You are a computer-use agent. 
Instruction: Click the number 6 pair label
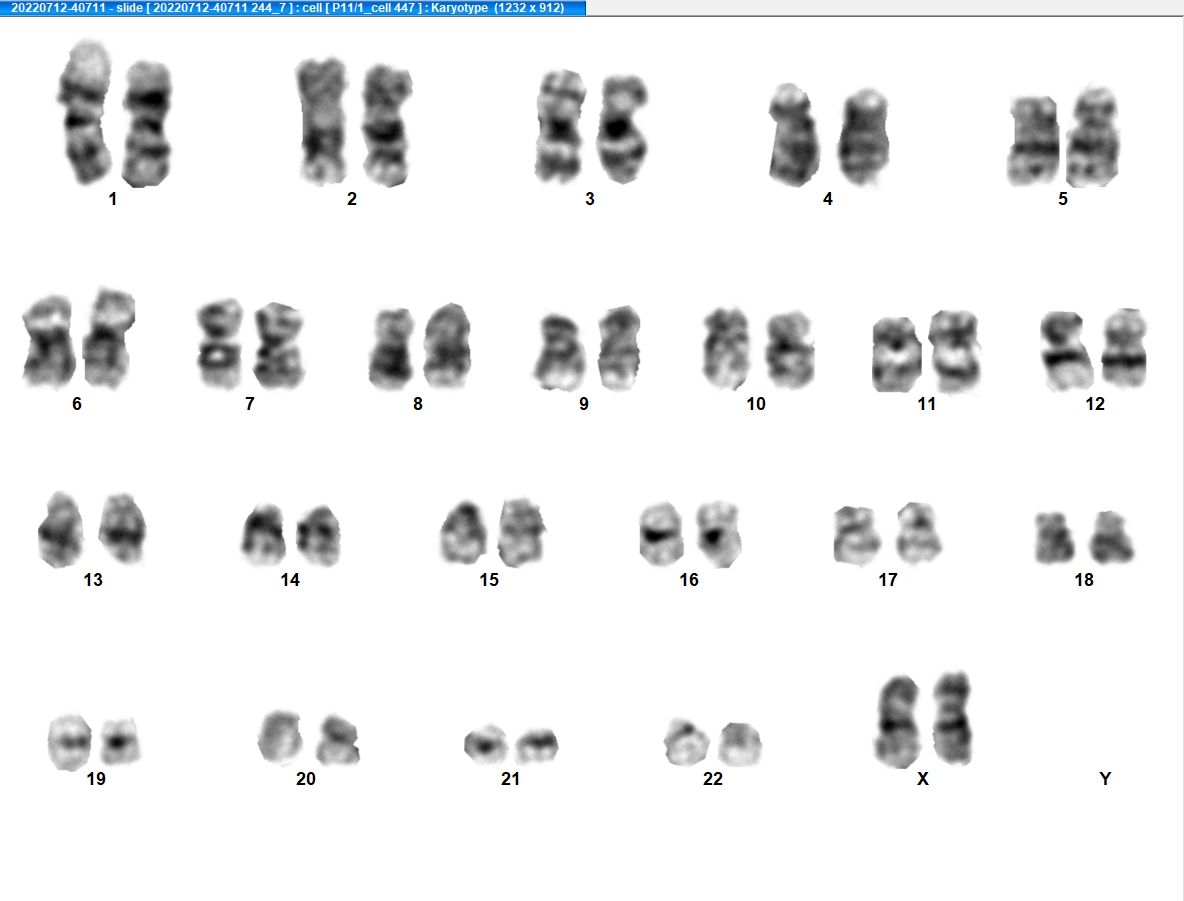coord(76,404)
